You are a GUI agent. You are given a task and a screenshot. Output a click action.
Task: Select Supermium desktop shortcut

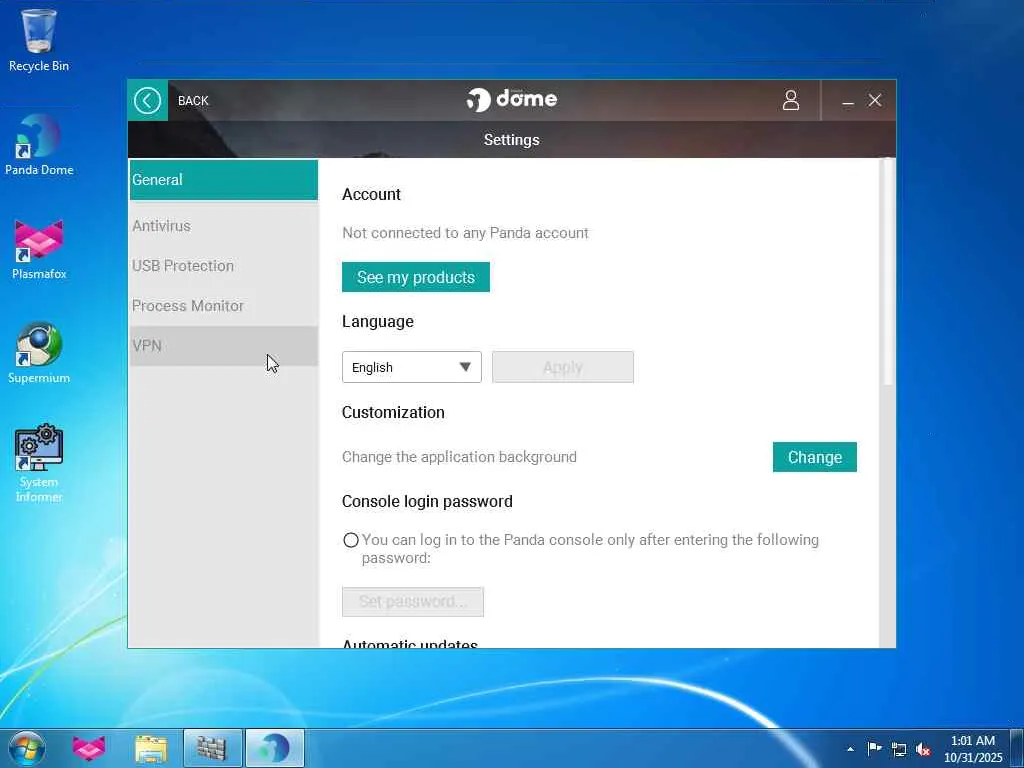pyautogui.click(x=39, y=353)
